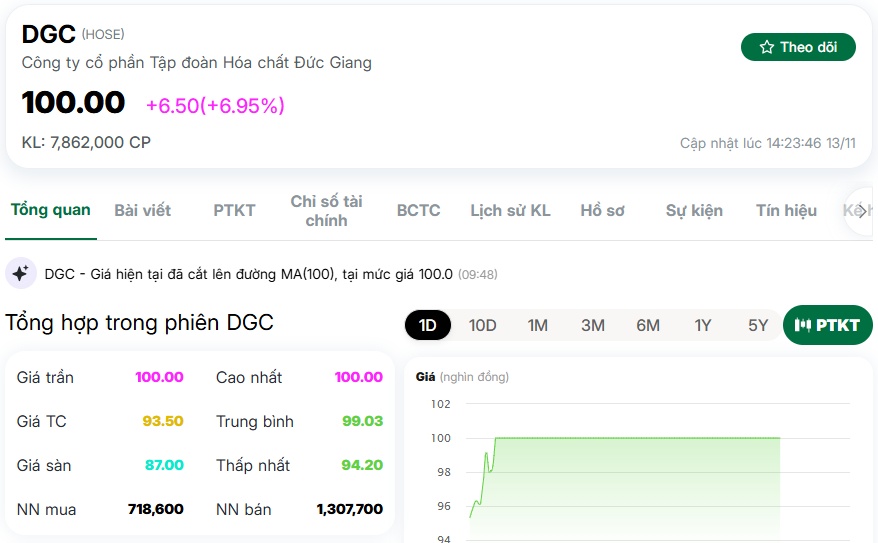Choose the 1Y chart range
The width and height of the screenshot is (878, 543).
click(703, 325)
